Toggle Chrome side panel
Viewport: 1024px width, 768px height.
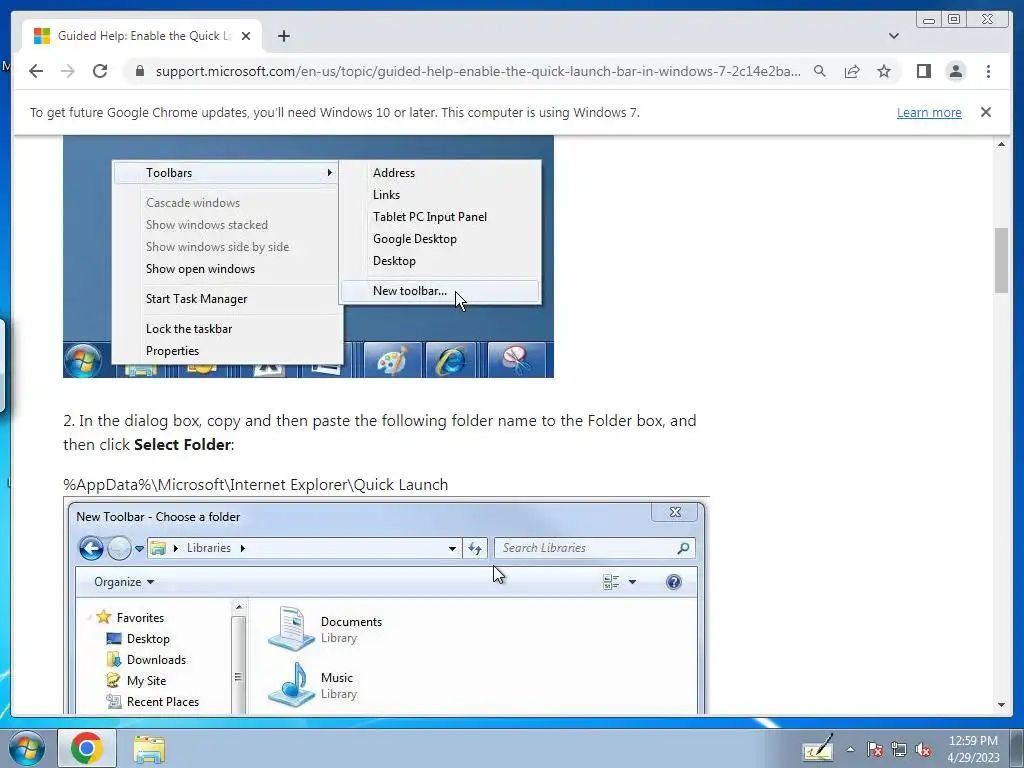pos(923,71)
